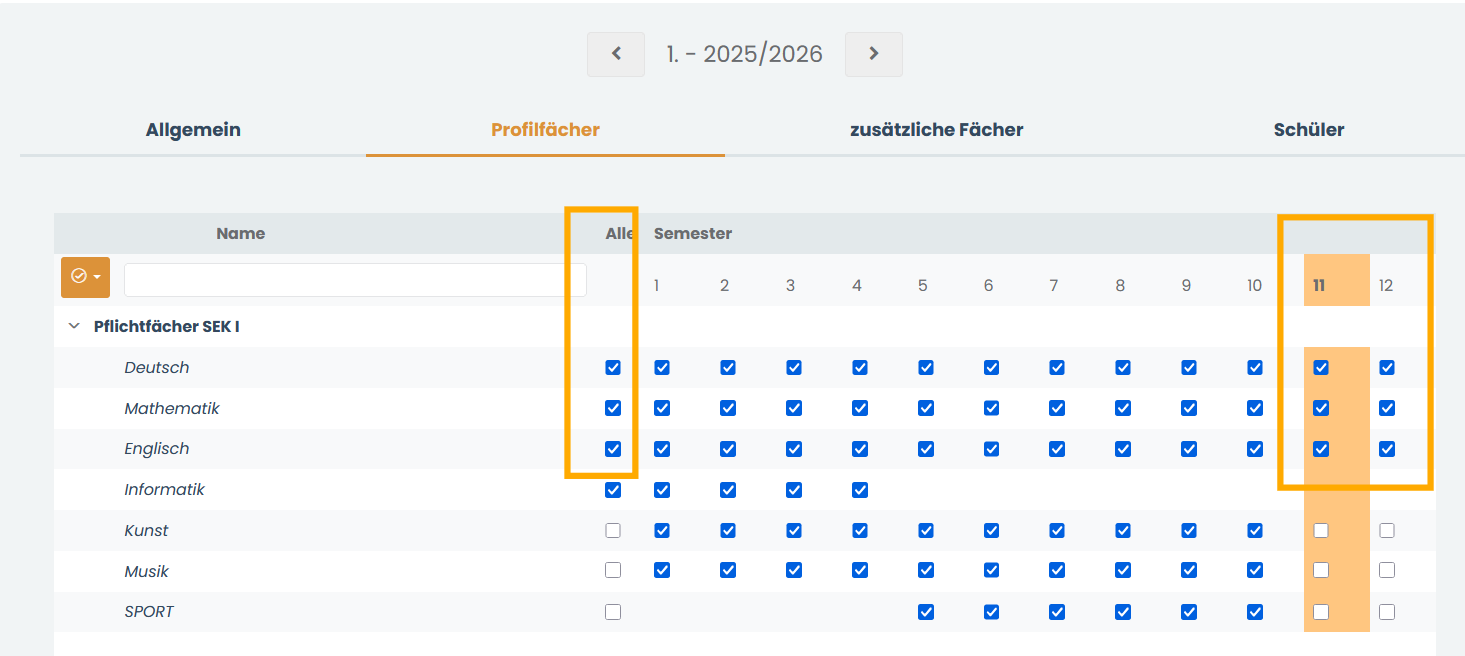The height and width of the screenshot is (656, 1465).
Task: Disable semester 5 for SPORT
Action: point(926,612)
